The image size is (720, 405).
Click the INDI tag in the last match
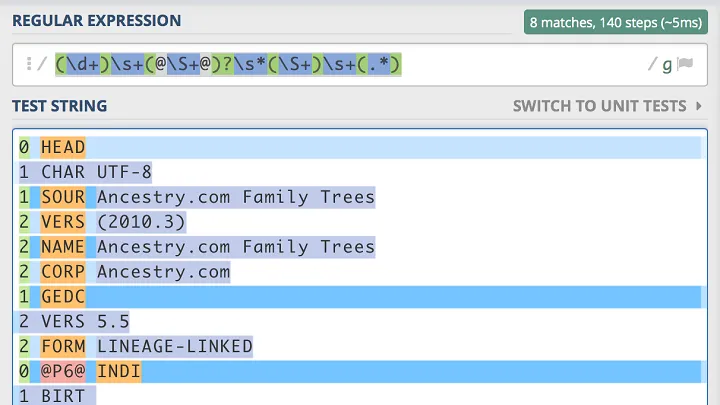coord(119,371)
